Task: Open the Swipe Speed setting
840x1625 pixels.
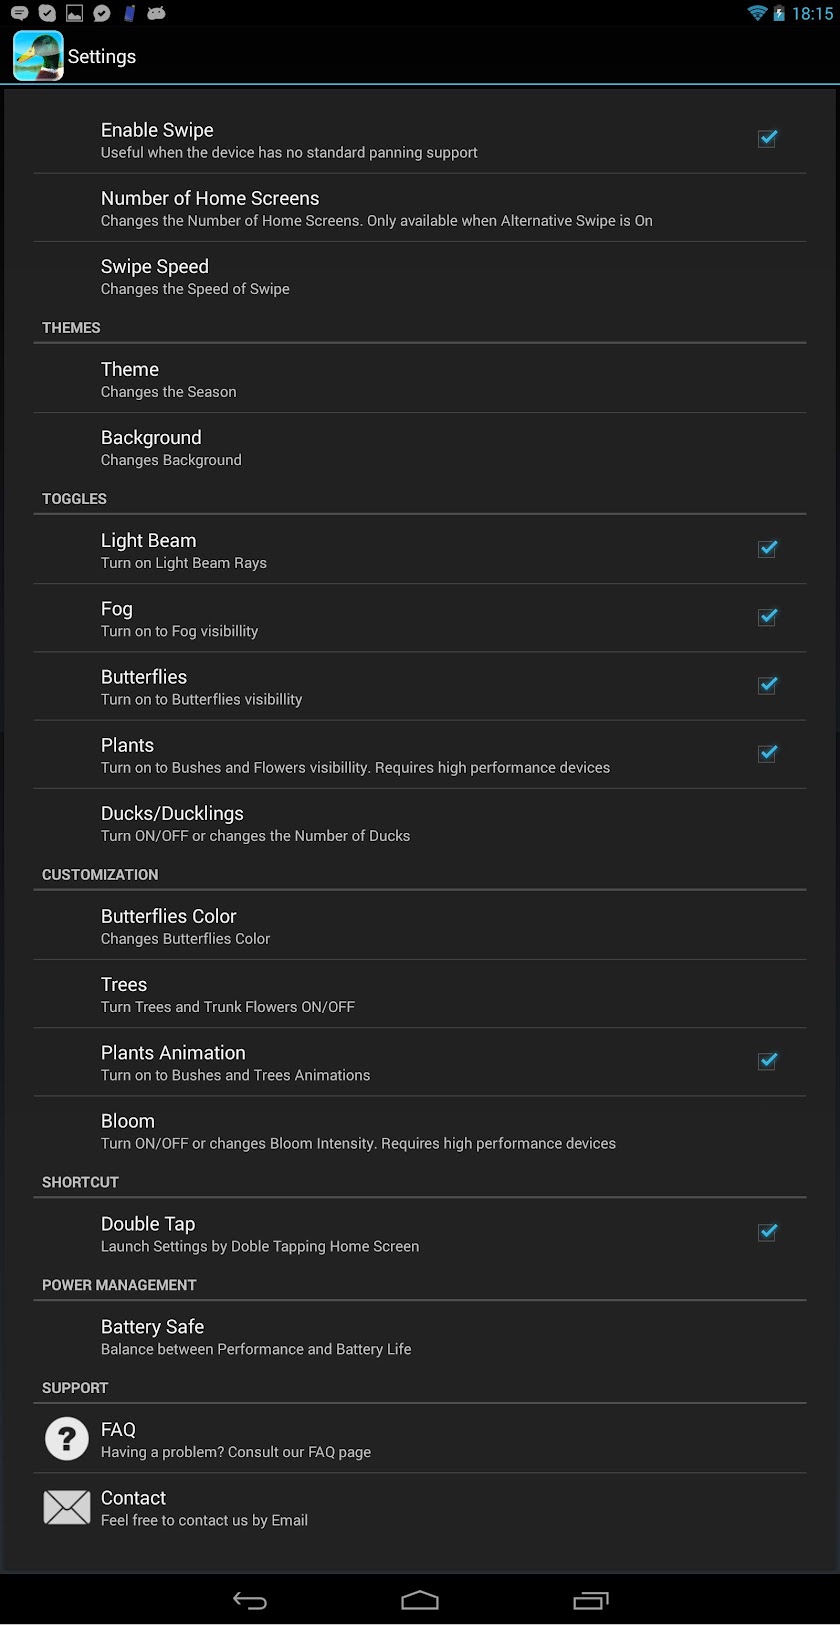Action: [420, 276]
